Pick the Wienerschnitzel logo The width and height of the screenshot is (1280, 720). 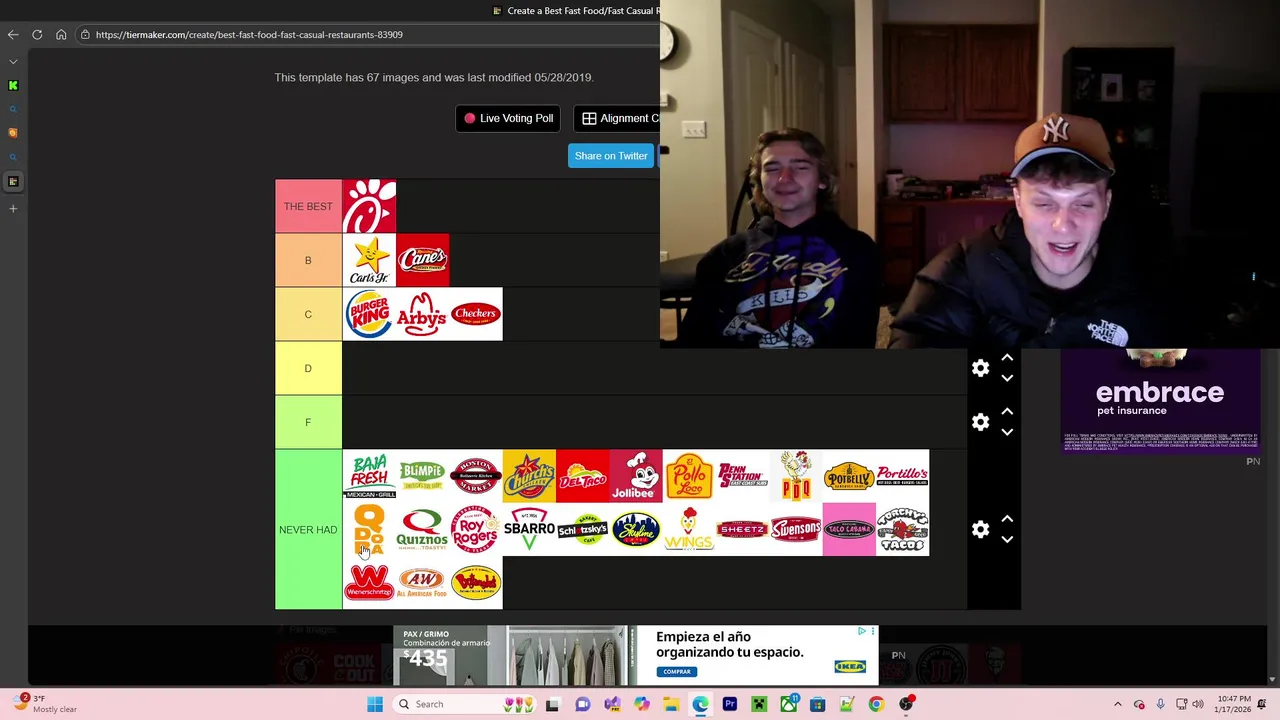[x=369, y=583]
